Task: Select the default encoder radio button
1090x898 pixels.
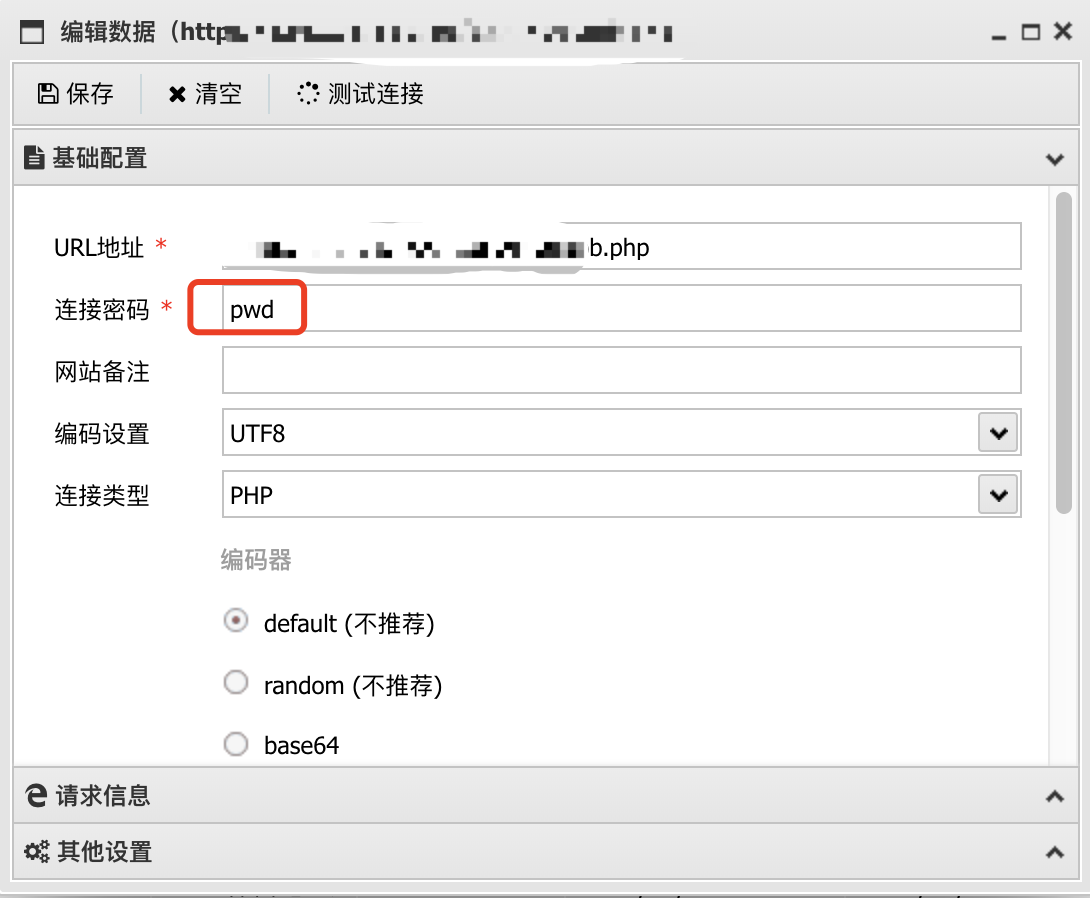Action: pyautogui.click(x=236, y=622)
